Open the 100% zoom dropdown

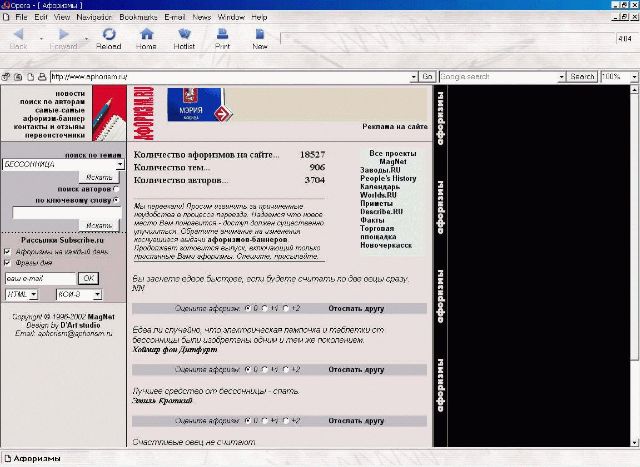pyautogui.click(x=634, y=77)
